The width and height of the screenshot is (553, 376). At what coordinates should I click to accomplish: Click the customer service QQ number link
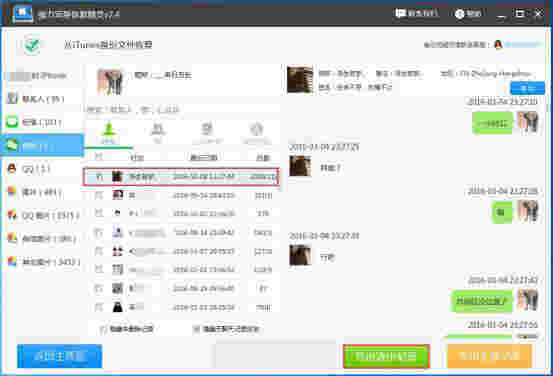pos(523,44)
